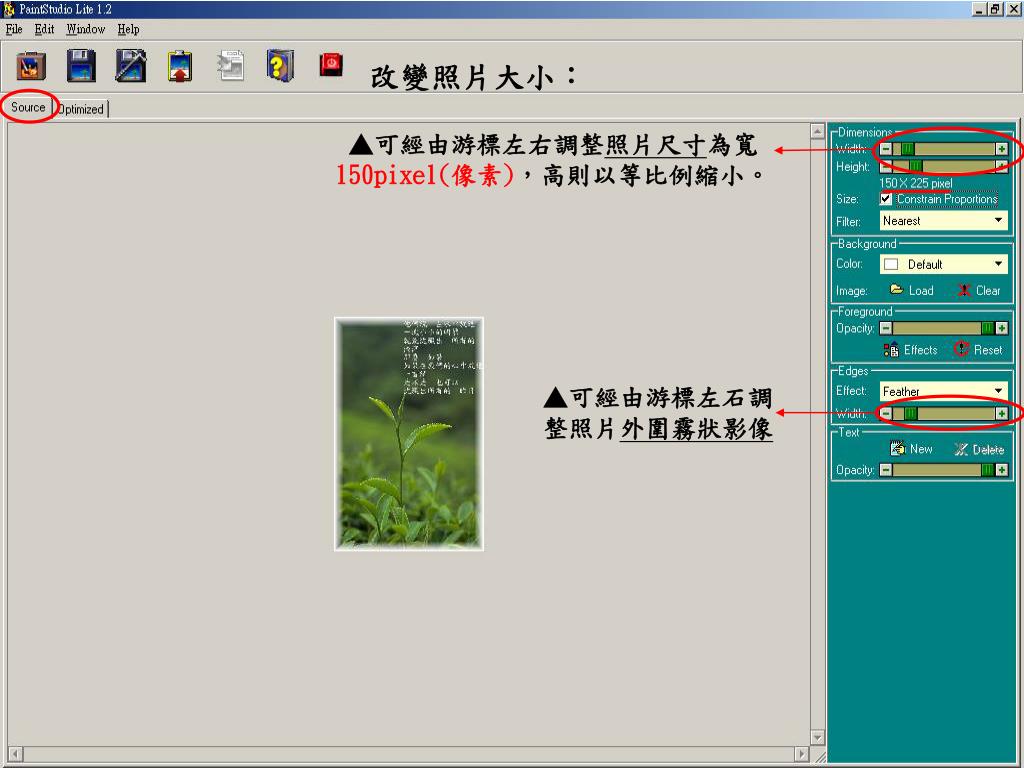Increase Edges Width with plus button
The height and width of the screenshot is (768, 1024).
(1002, 413)
